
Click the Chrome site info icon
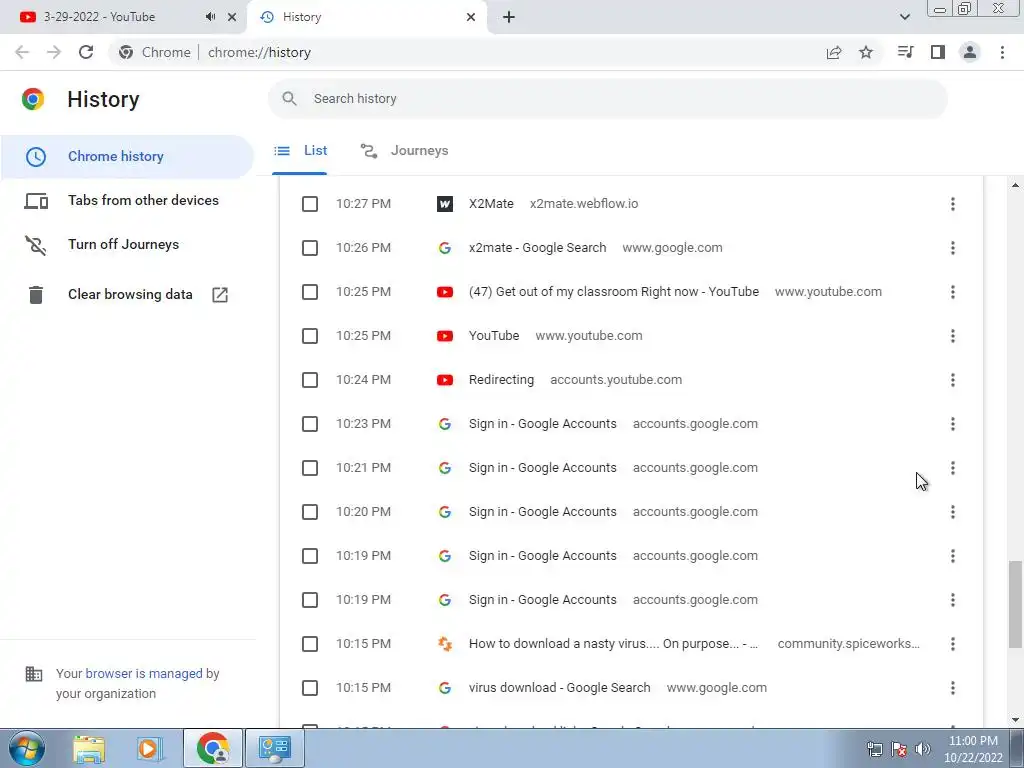tap(126, 52)
